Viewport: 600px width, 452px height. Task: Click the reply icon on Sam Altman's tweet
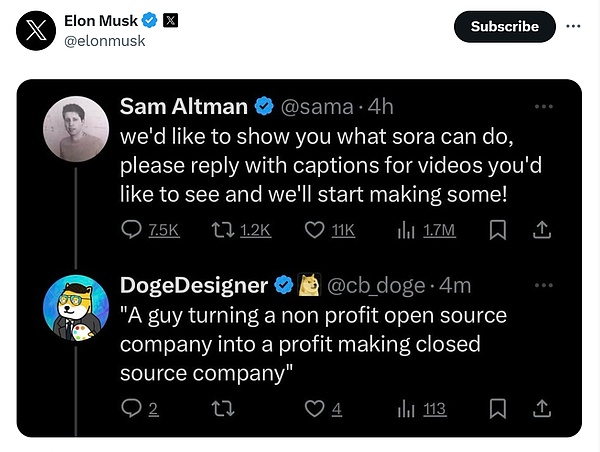point(132,230)
